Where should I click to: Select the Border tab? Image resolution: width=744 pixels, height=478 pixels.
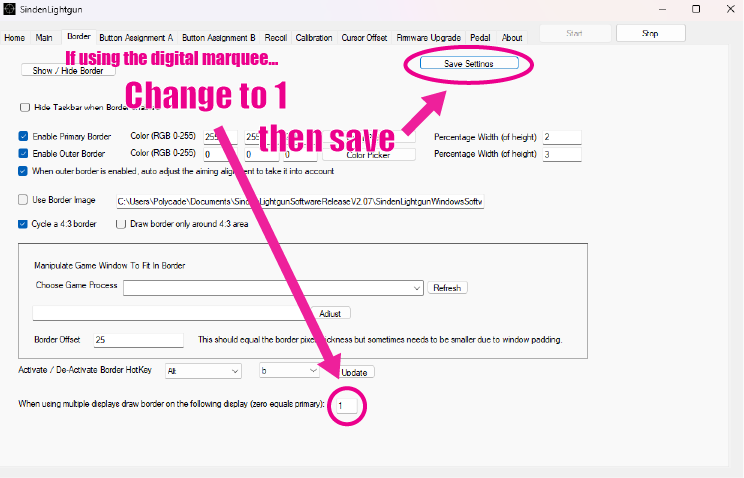pyautogui.click(x=79, y=37)
